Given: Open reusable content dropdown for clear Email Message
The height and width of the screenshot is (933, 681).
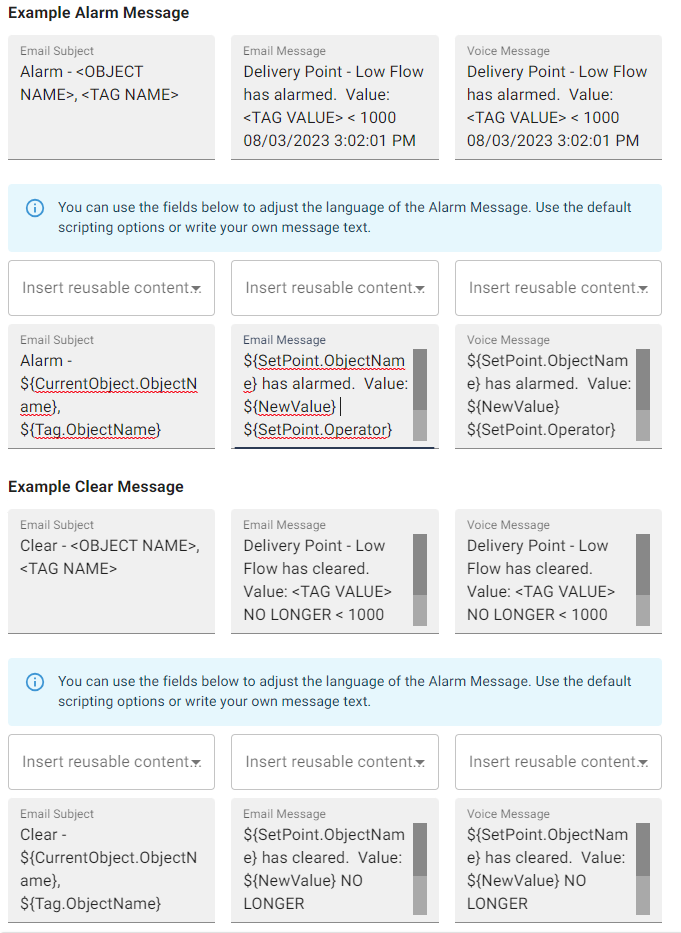Looking at the screenshot, I should pos(334,762).
